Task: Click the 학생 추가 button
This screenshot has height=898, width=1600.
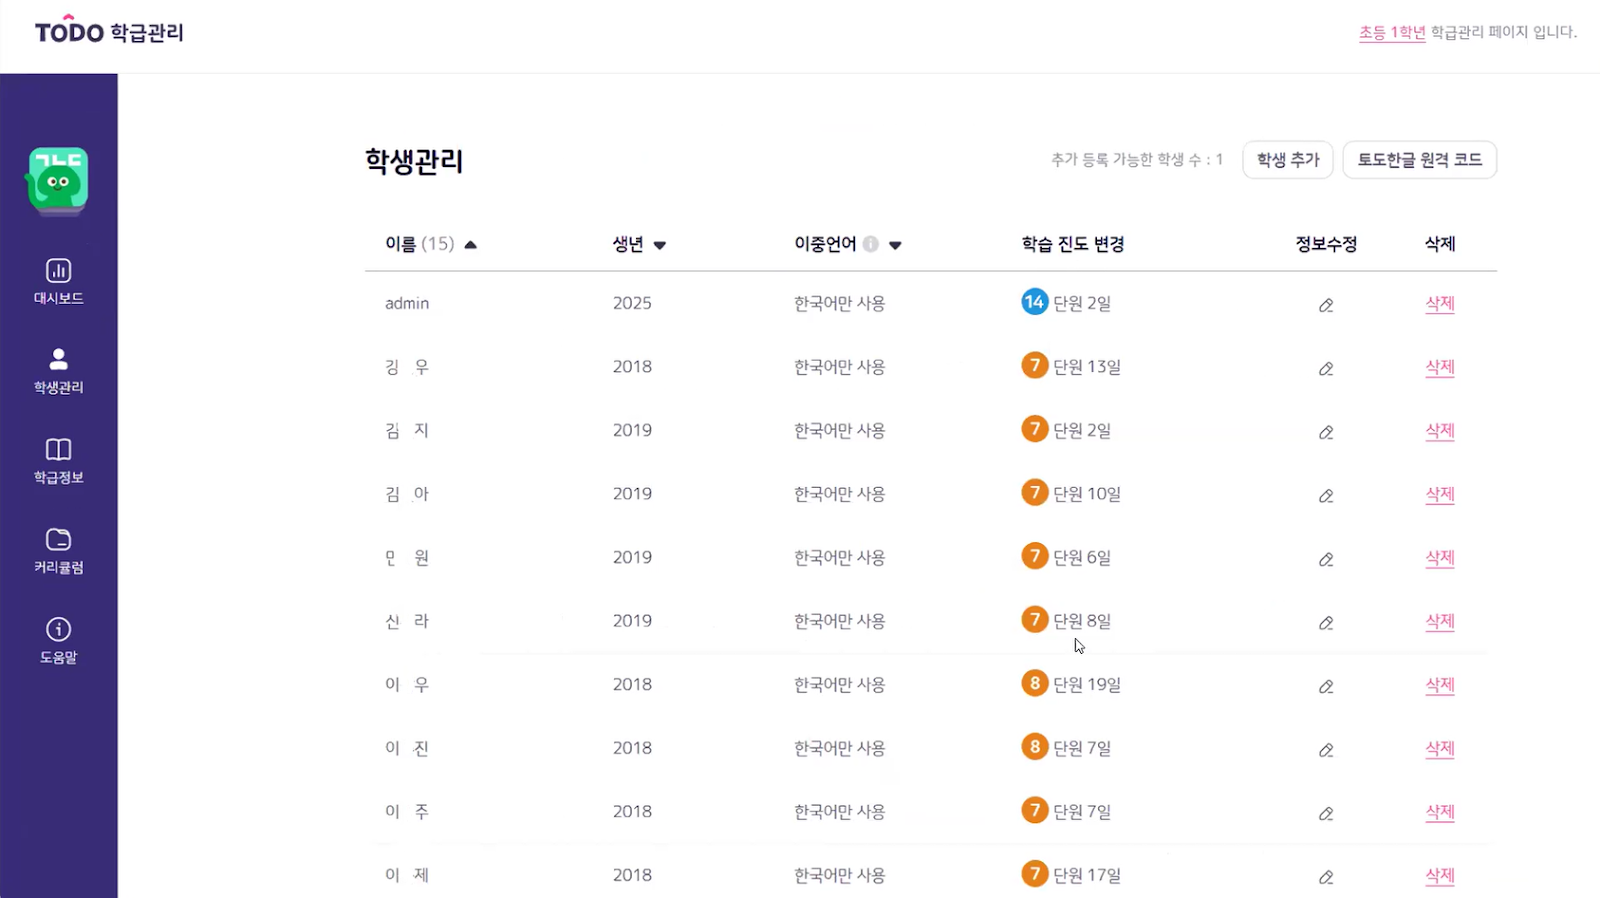Action: pos(1287,160)
